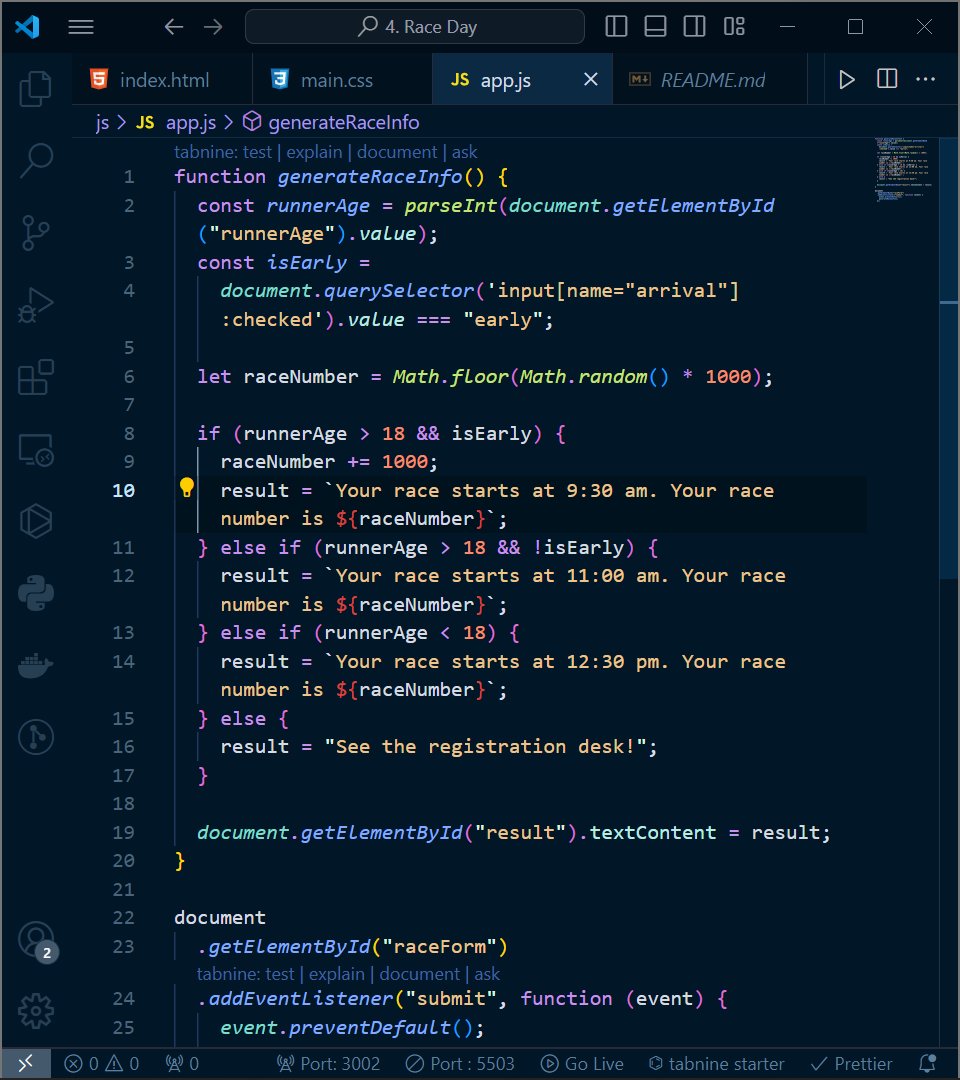Start the server with Go Live
This screenshot has width=960, height=1080.
(x=582, y=1063)
